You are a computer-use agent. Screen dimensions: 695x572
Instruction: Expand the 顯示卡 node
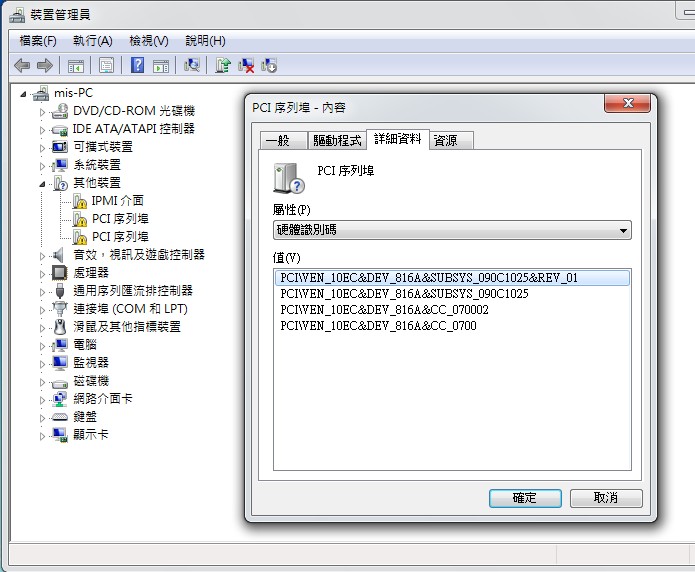point(42,436)
